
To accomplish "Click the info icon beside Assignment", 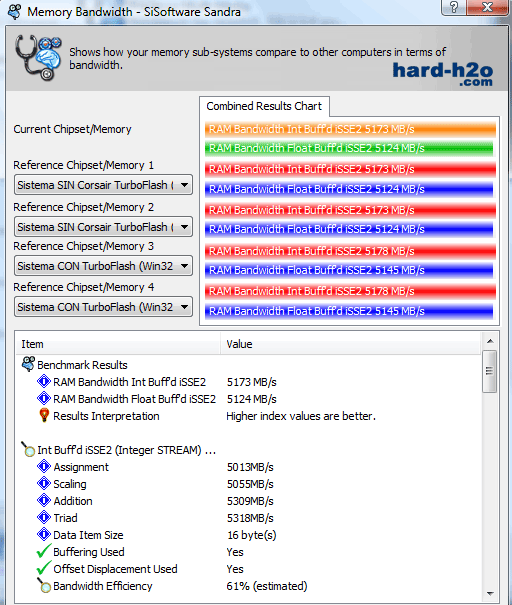I will [x=44, y=466].
